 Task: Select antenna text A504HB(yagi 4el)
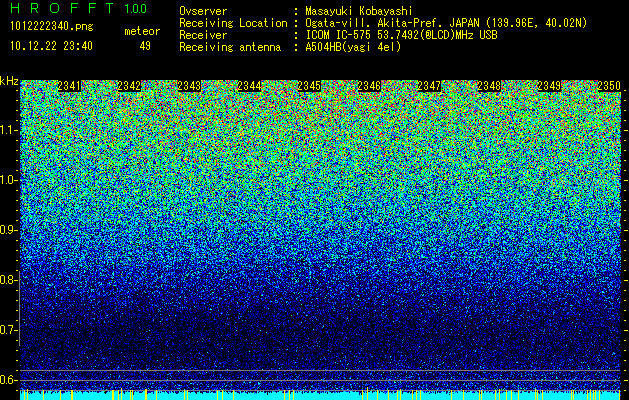click(353, 47)
